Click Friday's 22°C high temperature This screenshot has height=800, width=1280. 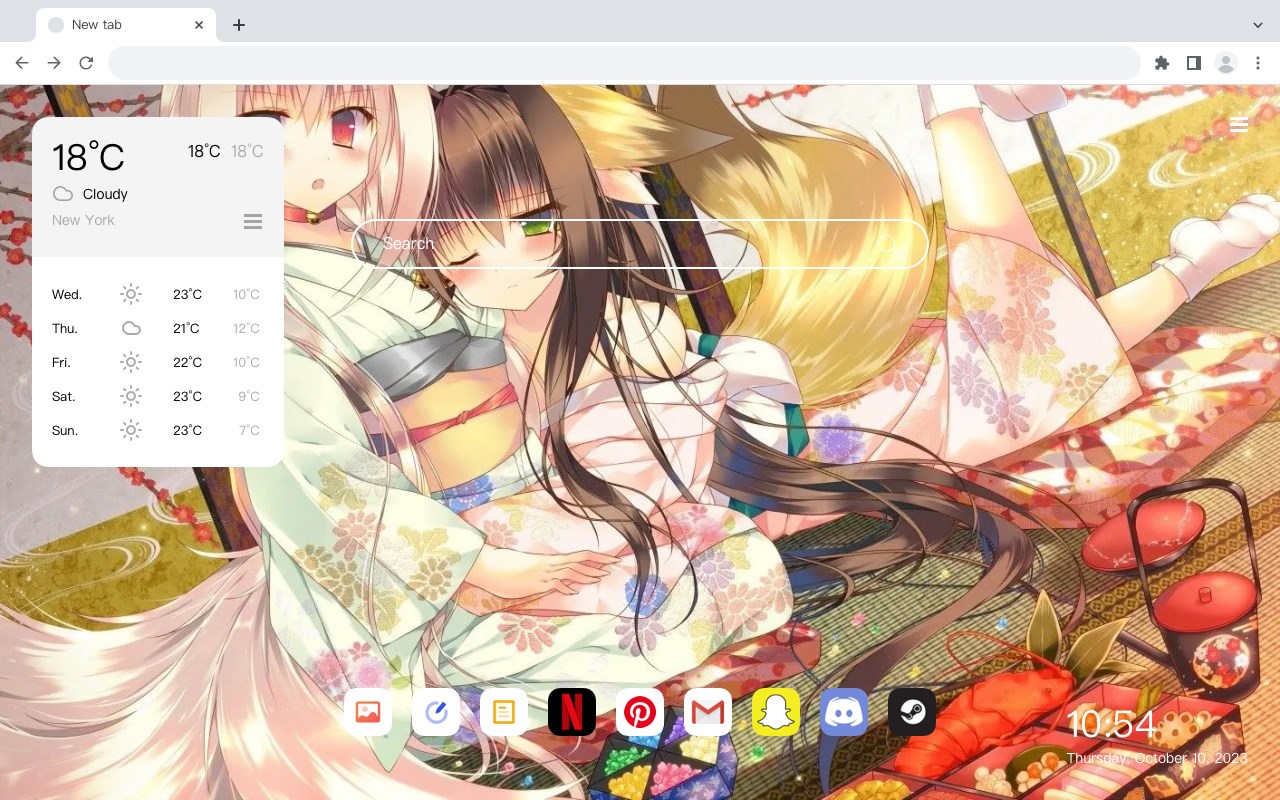pos(187,363)
